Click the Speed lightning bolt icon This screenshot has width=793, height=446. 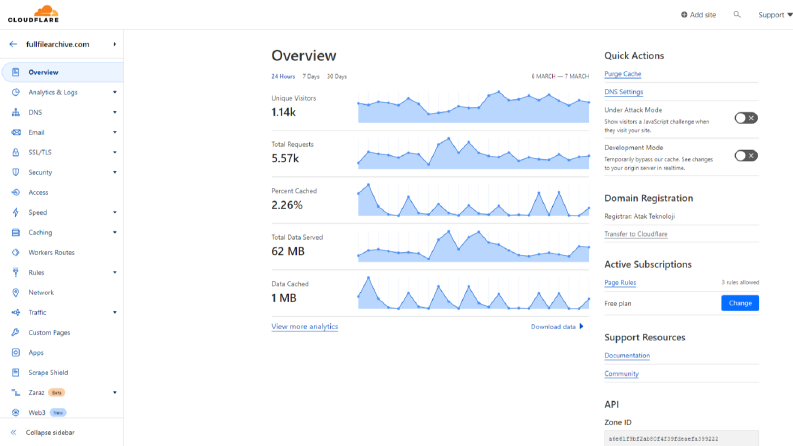pyautogui.click(x=16, y=212)
